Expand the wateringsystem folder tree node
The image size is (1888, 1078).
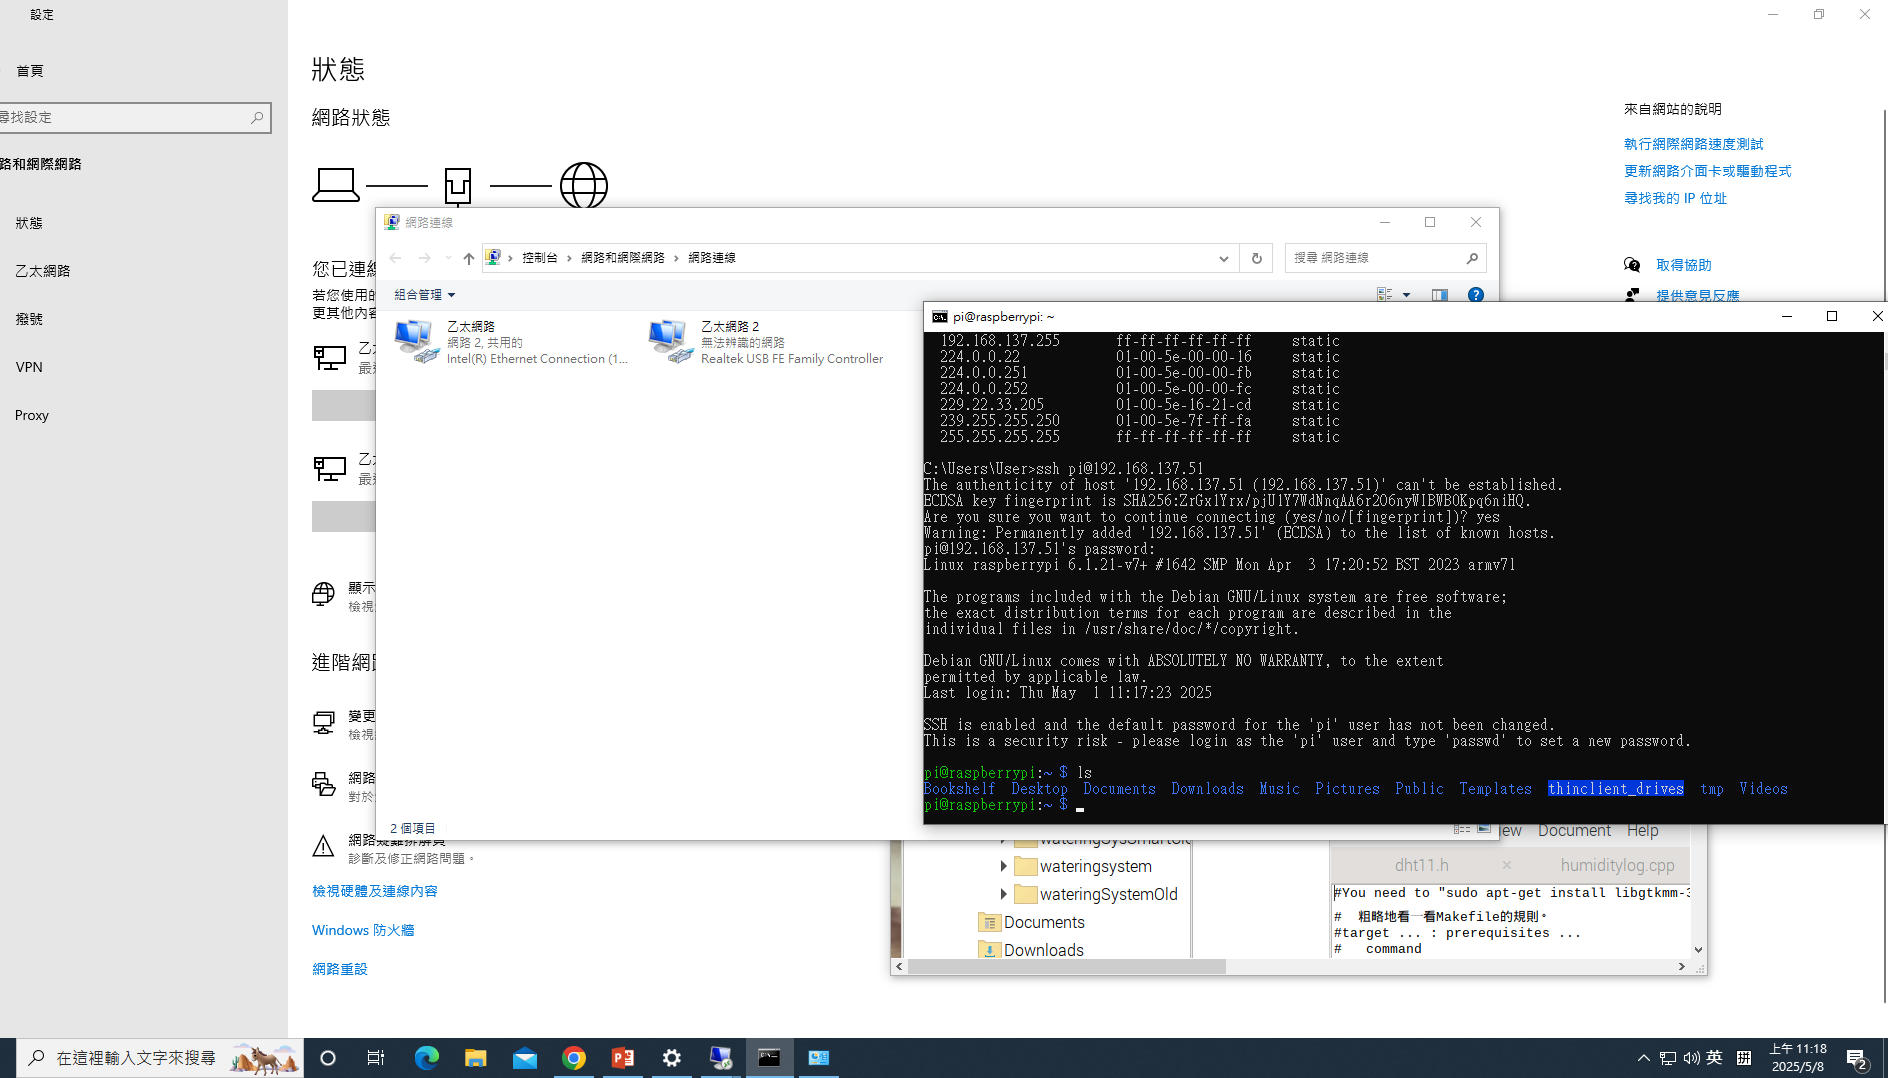point(1003,866)
